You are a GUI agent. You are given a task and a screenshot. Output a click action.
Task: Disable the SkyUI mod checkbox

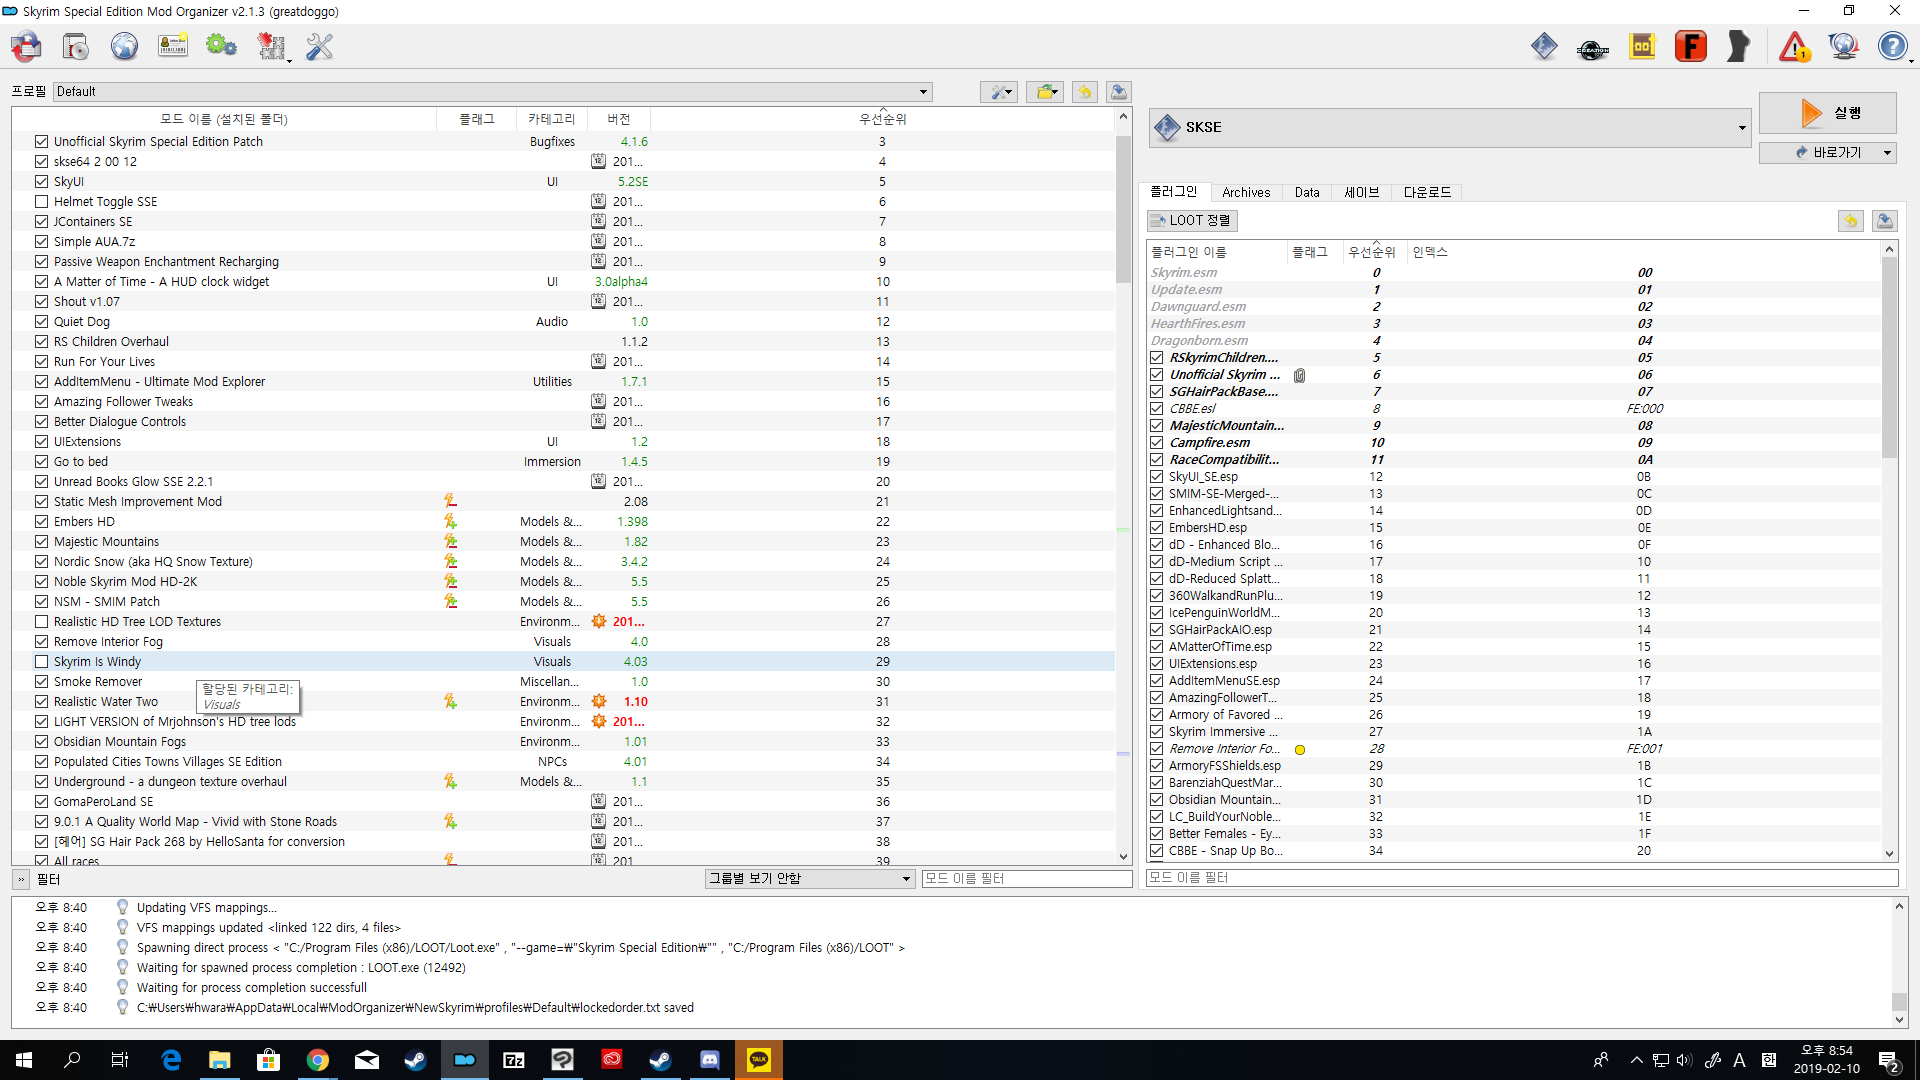coord(41,181)
